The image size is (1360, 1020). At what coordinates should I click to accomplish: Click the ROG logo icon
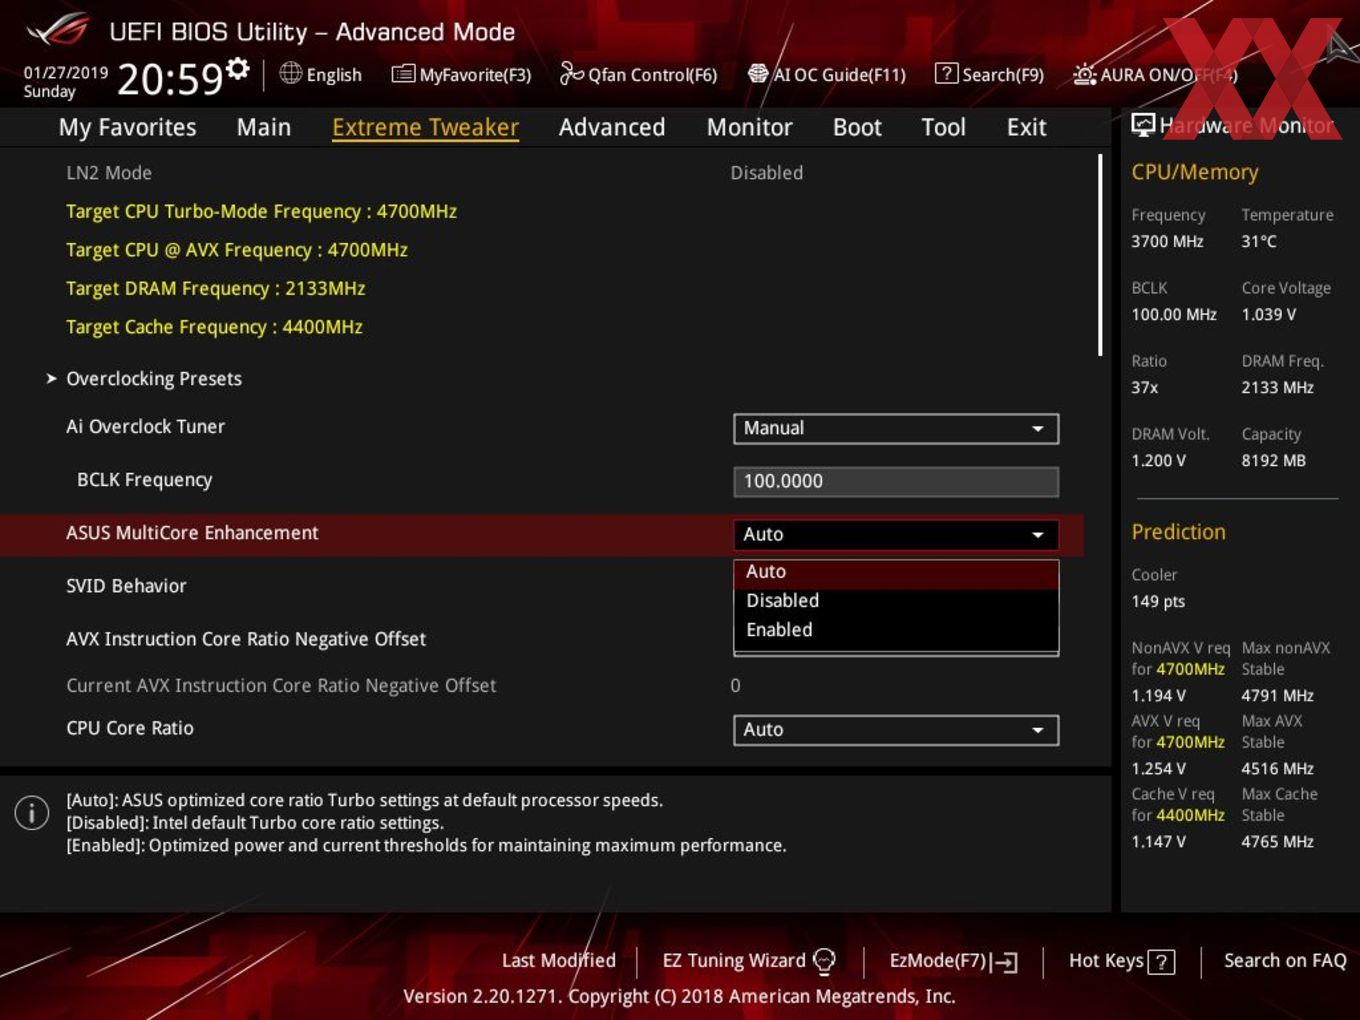(x=57, y=30)
